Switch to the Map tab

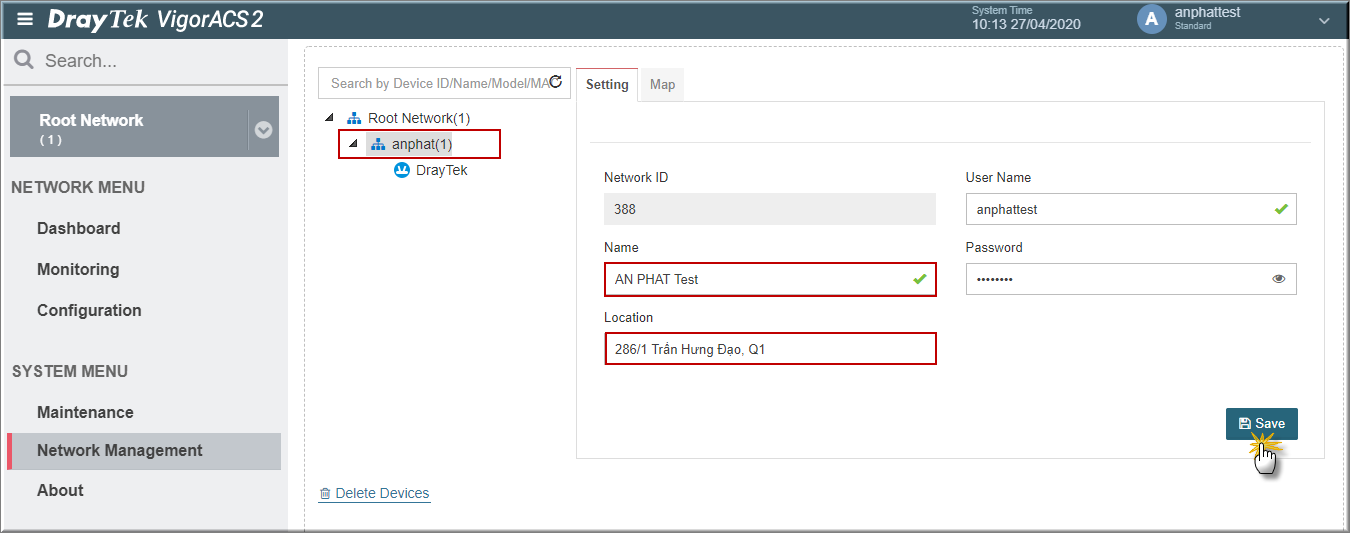click(x=662, y=85)
